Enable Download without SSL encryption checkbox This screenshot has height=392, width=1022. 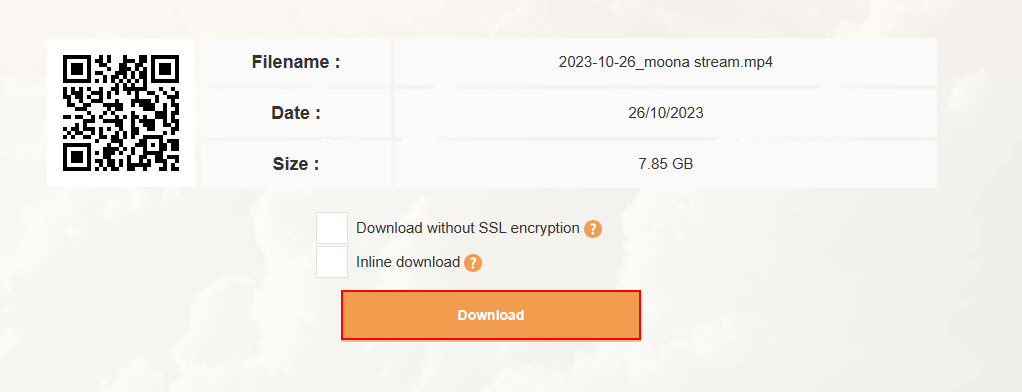332,228
